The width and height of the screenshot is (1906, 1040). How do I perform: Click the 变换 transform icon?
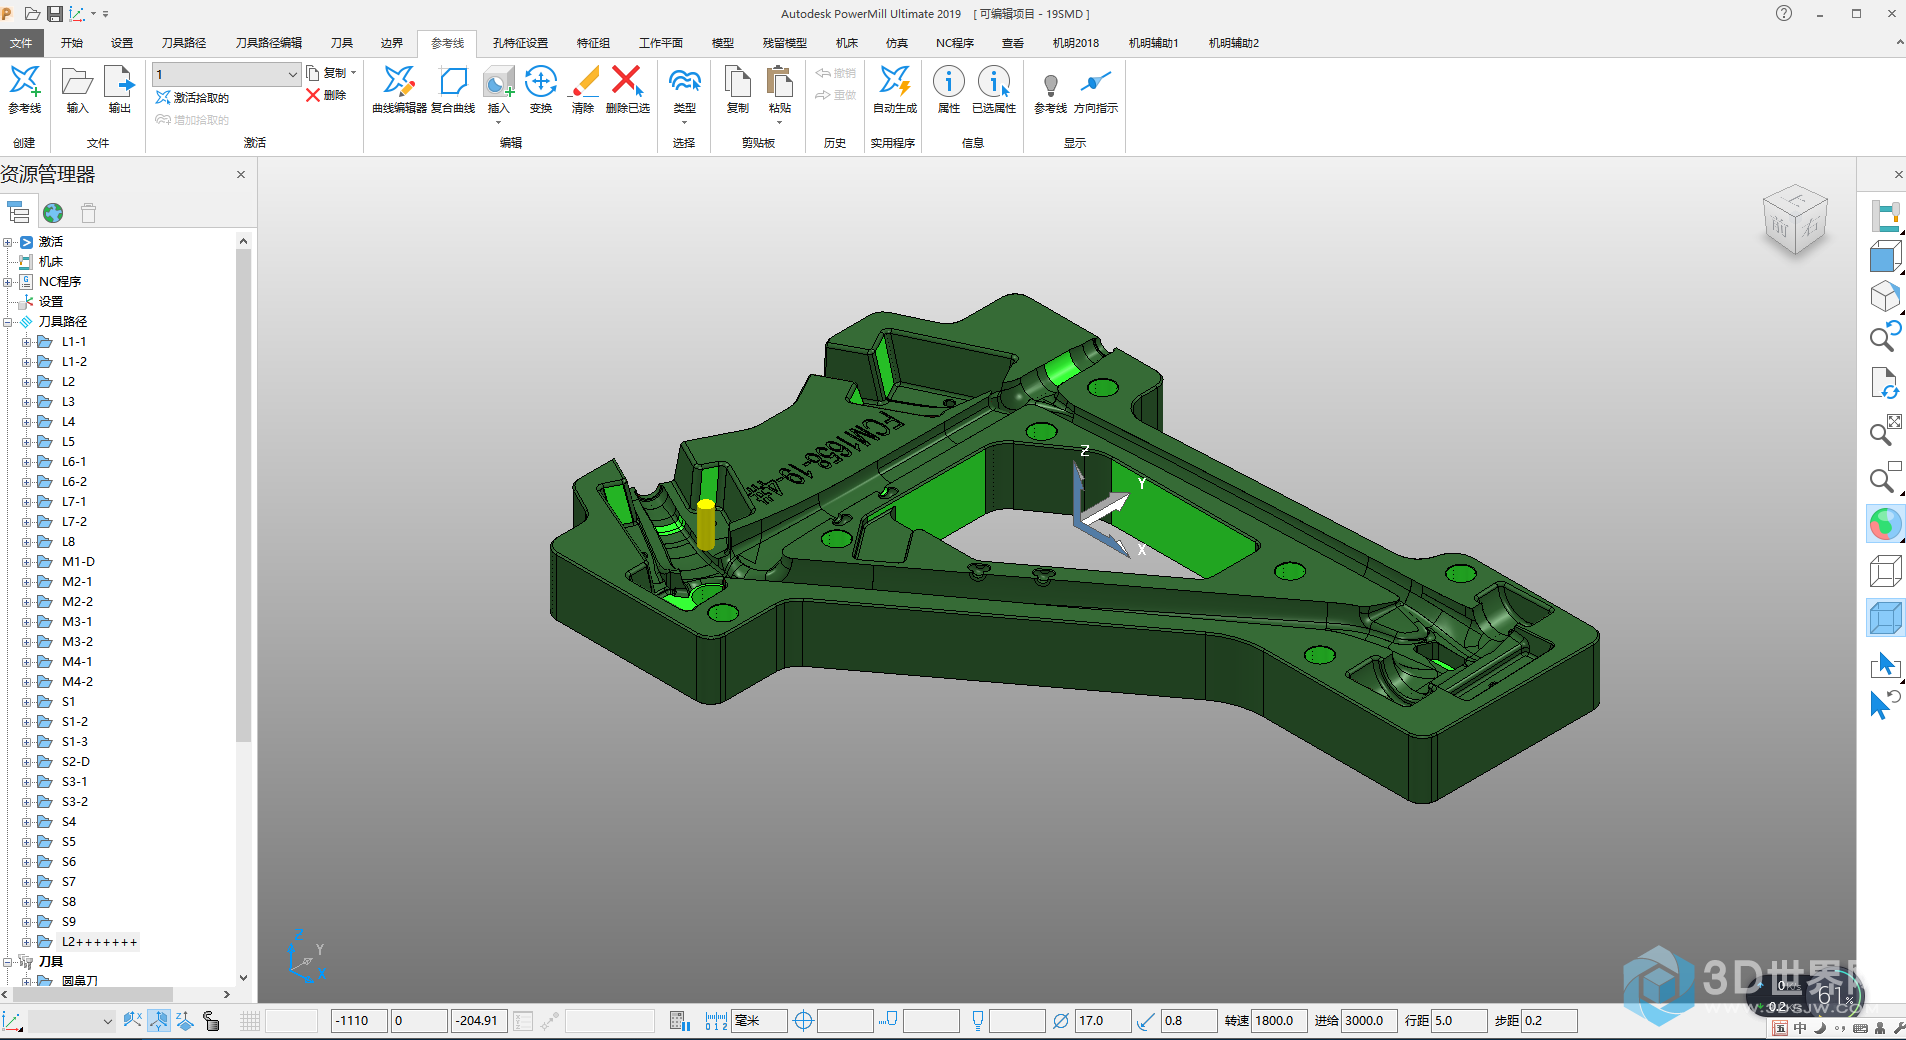541,82
